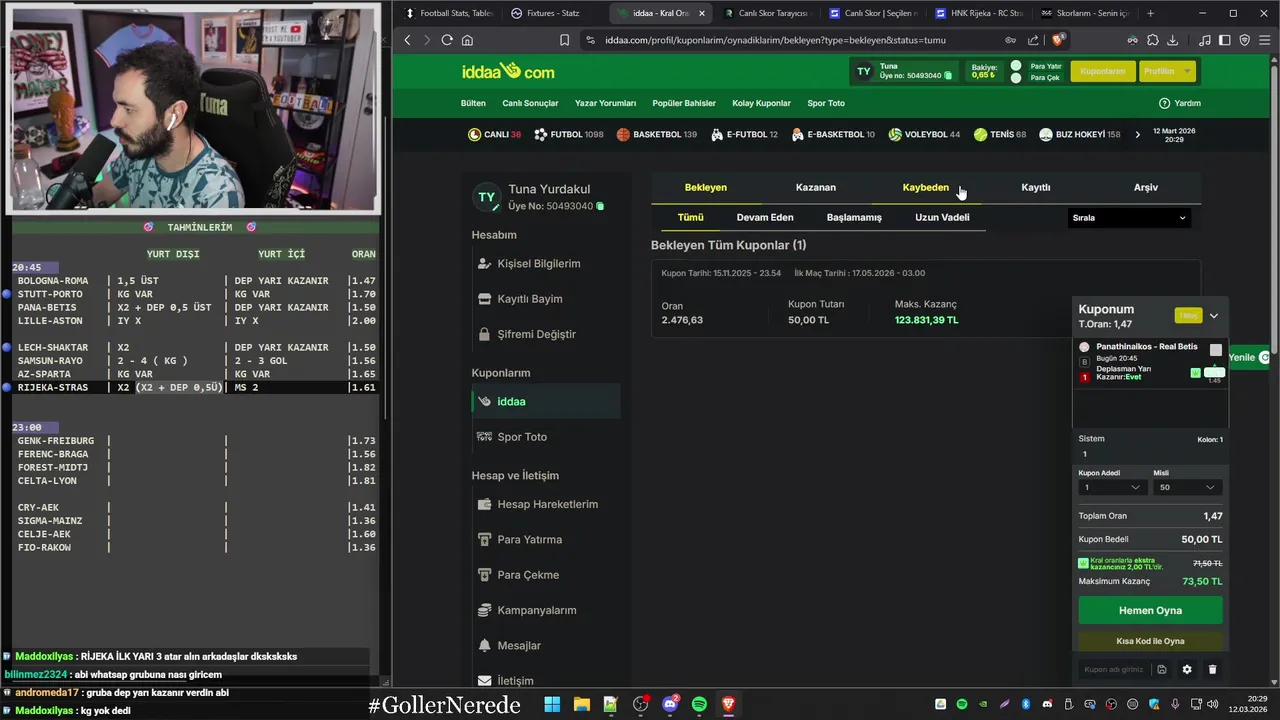Select the BUZ HOKEYİ category
Image resolution: width=1280 pixels, height=720 pixels.
(1080, 134)
